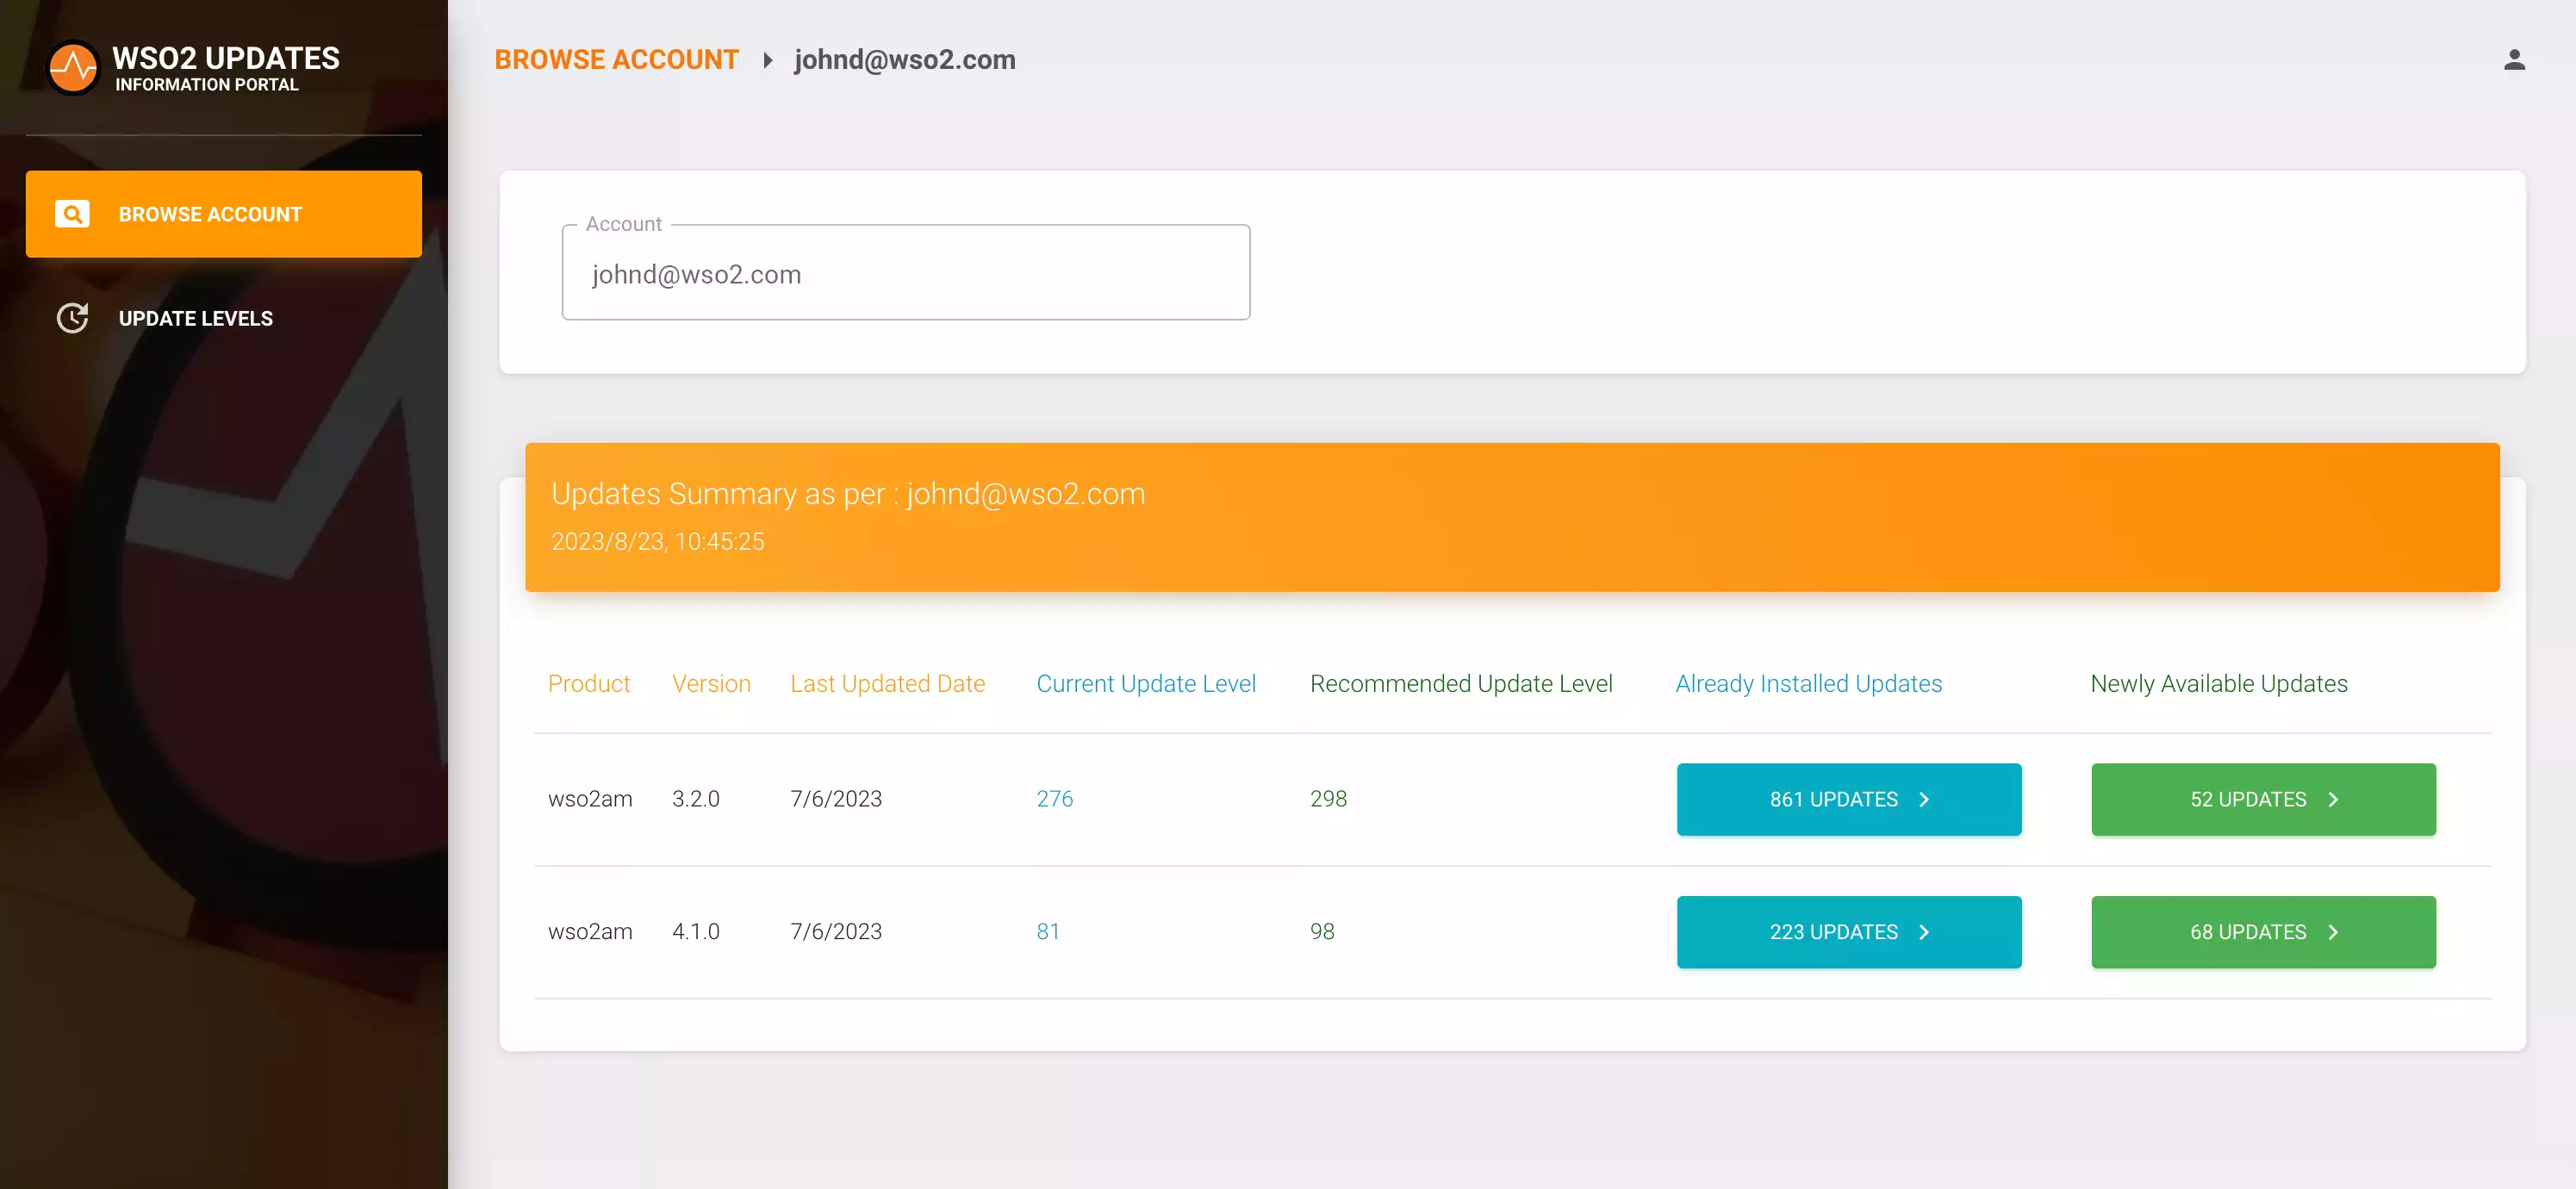Click the search icon in Browse Account
This screenshot has height=1189, width=2576.
tap(72, 214)
